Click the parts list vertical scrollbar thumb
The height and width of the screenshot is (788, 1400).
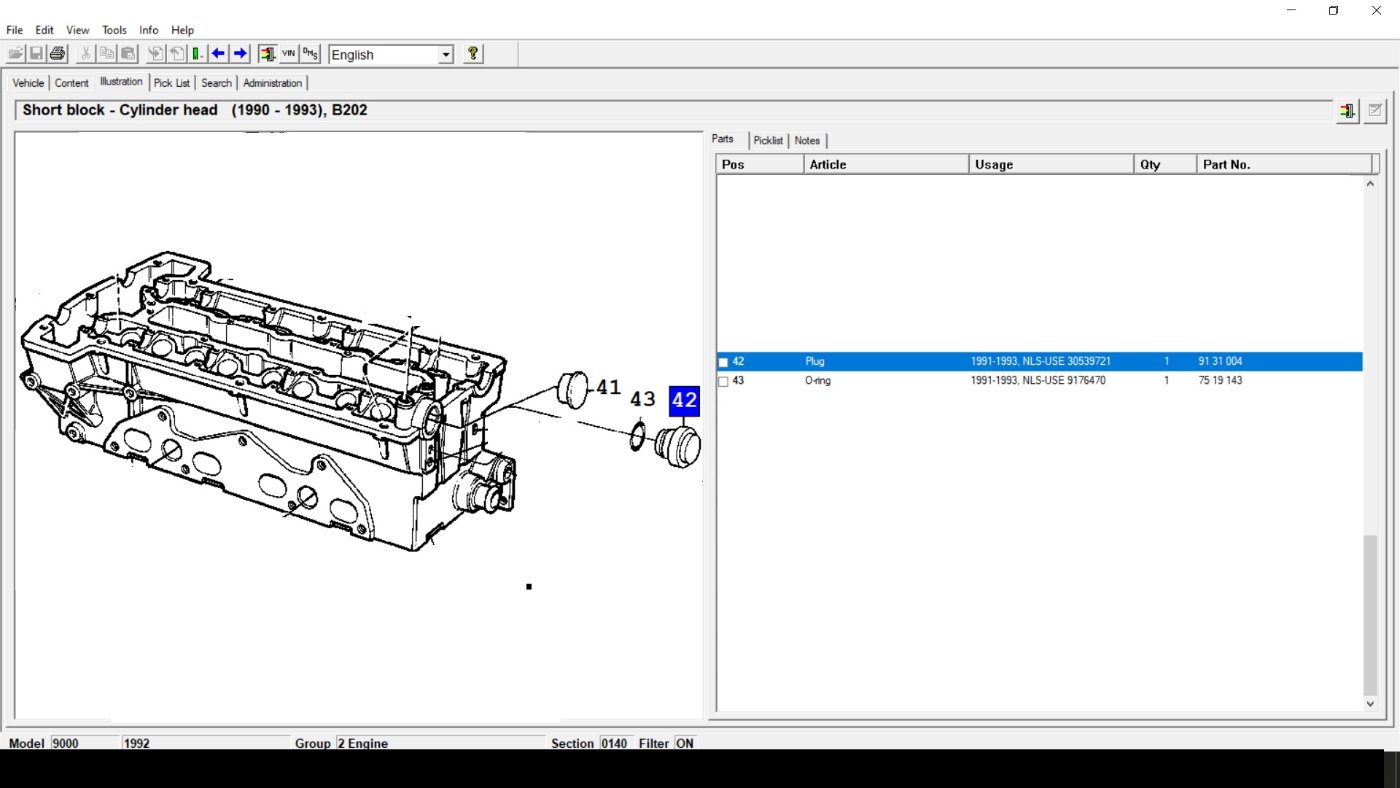click(1370, 614)
